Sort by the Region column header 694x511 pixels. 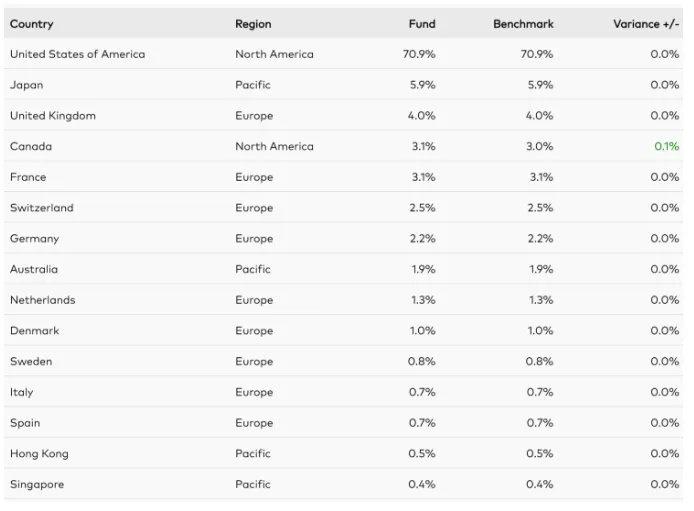point(253,24)
